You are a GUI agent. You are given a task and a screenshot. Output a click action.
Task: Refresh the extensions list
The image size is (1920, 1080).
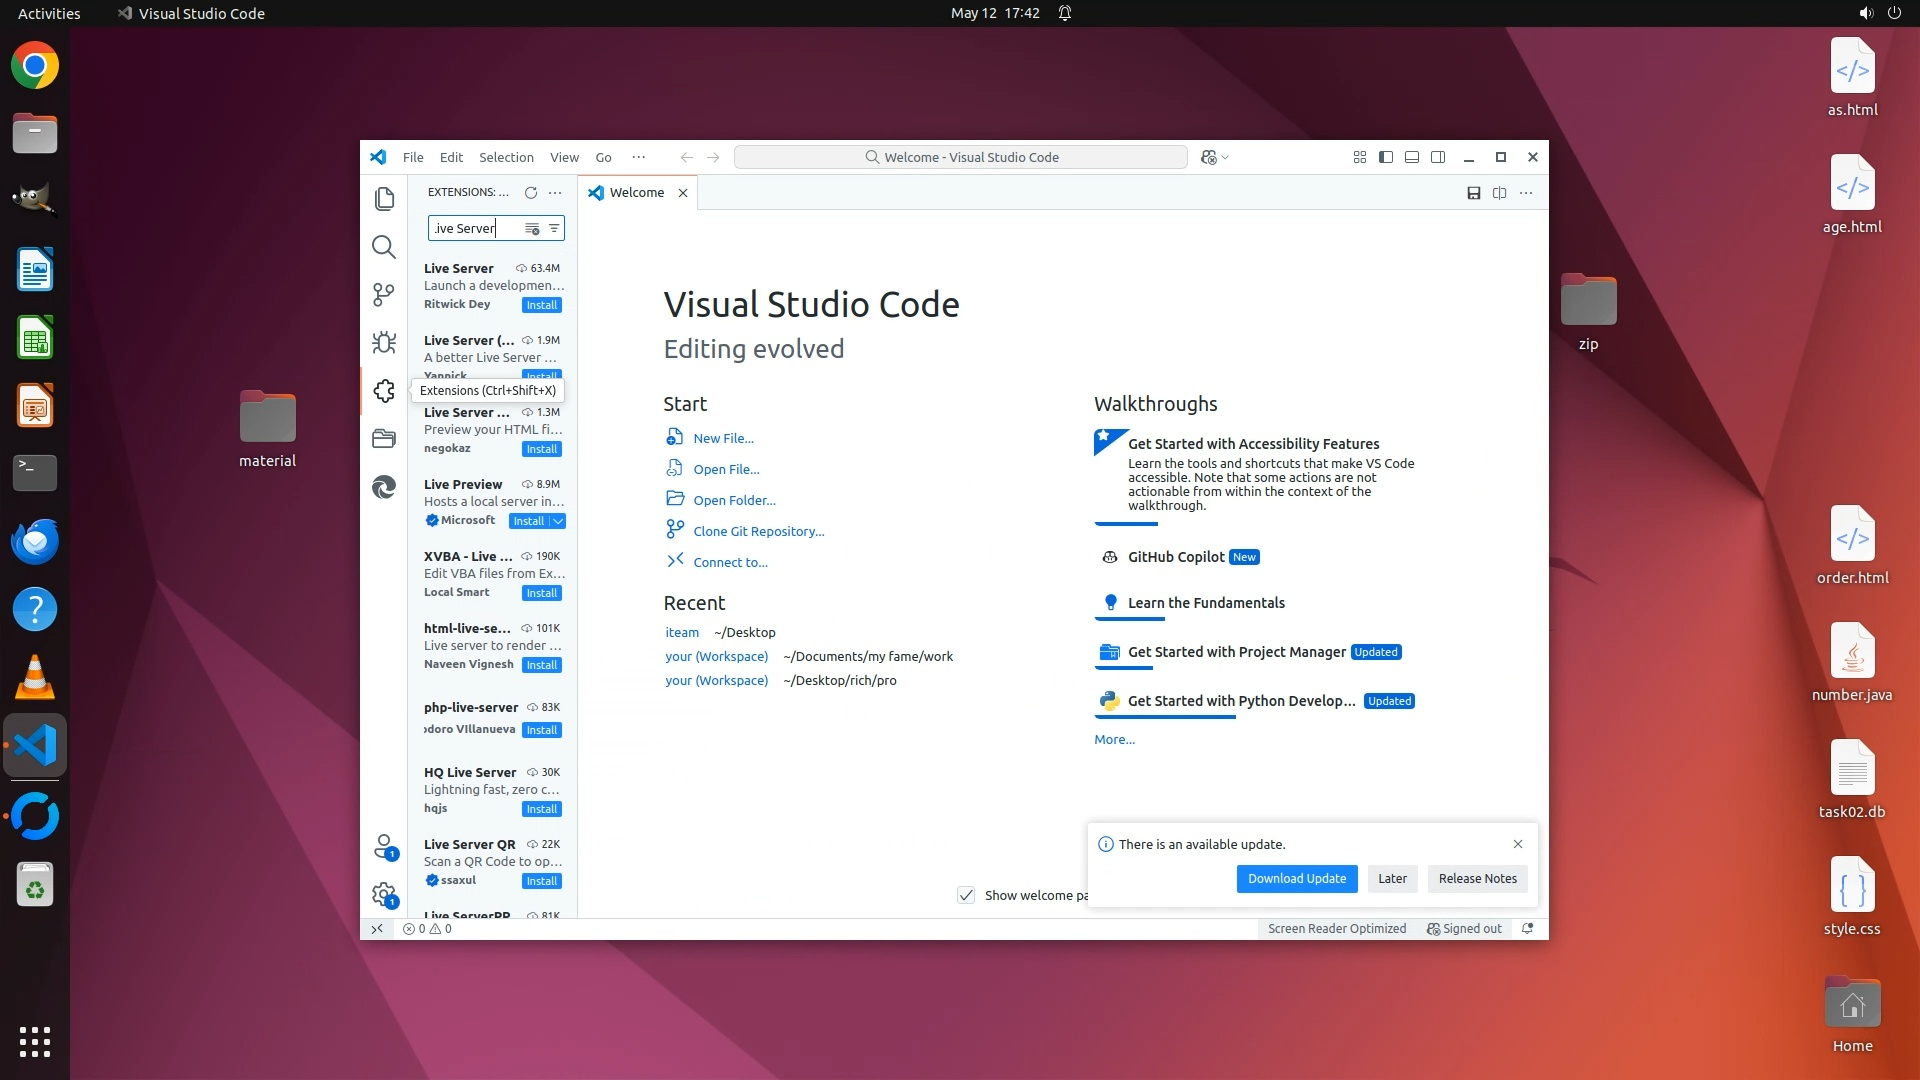531,193
